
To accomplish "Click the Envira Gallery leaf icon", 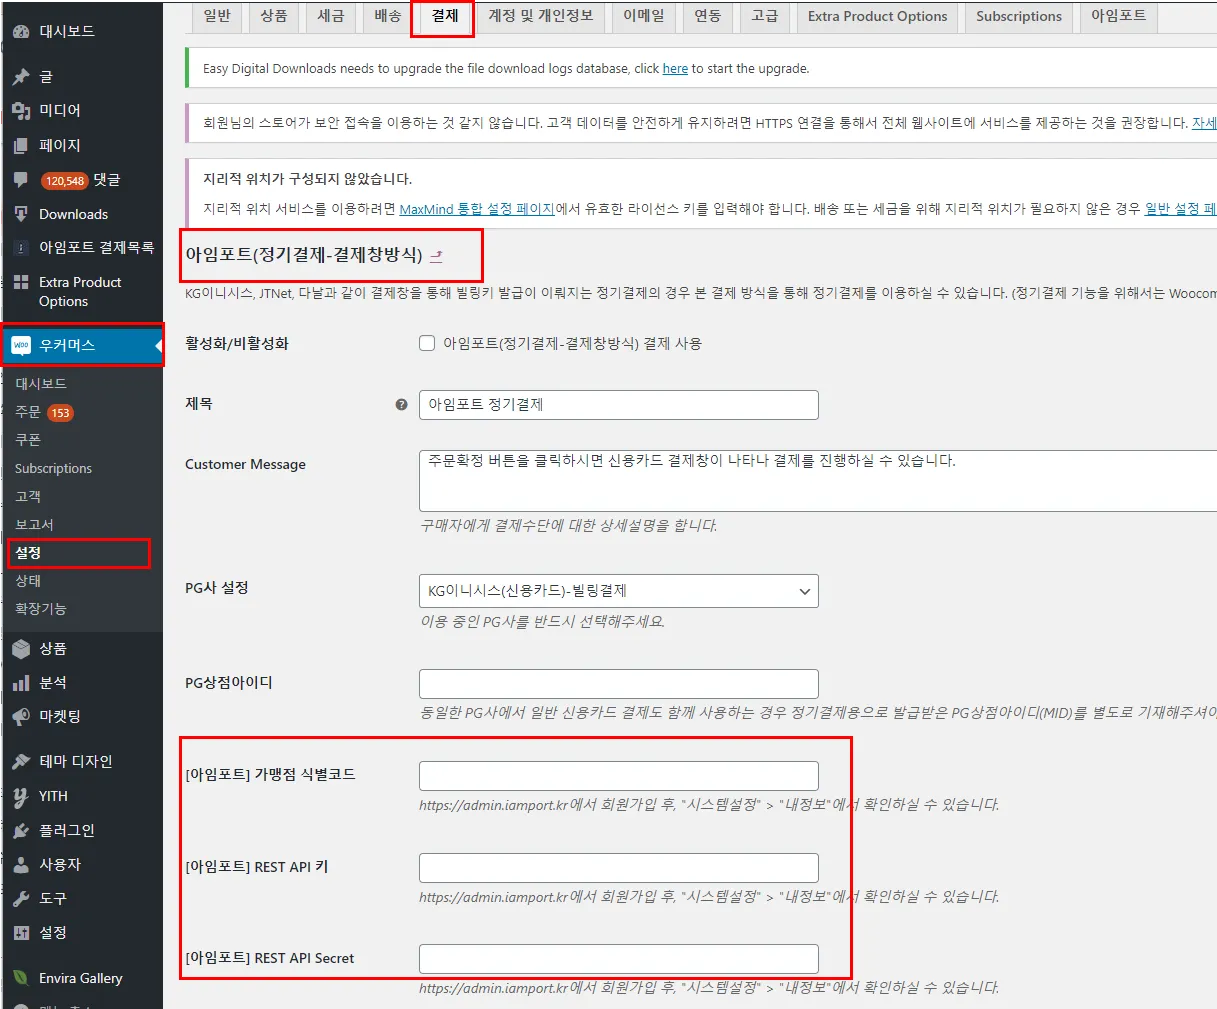I will [21, 978].
